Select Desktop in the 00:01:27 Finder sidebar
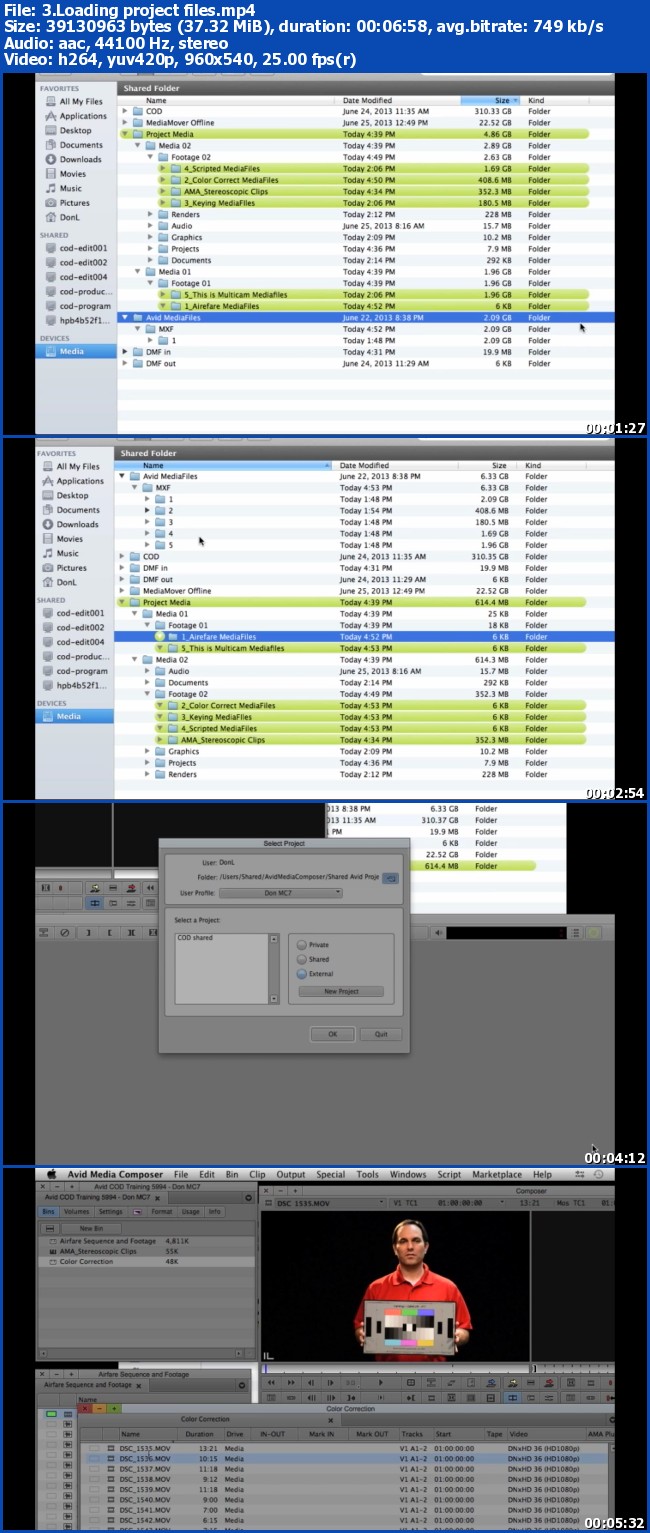Image resolution: width=650 pixels, height=1533 pixels. click(68, 130)
